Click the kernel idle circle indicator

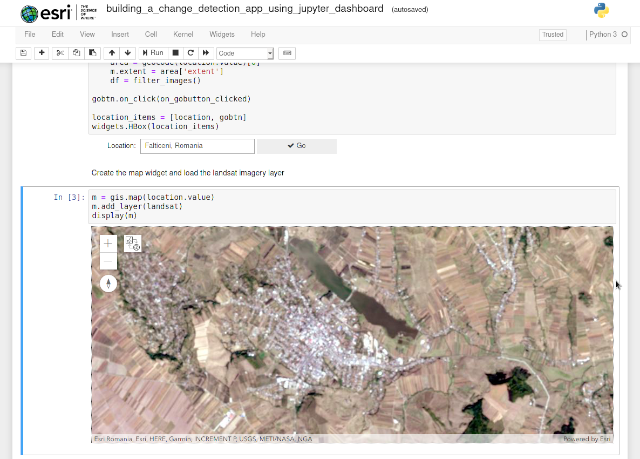(x=624, y=35)
